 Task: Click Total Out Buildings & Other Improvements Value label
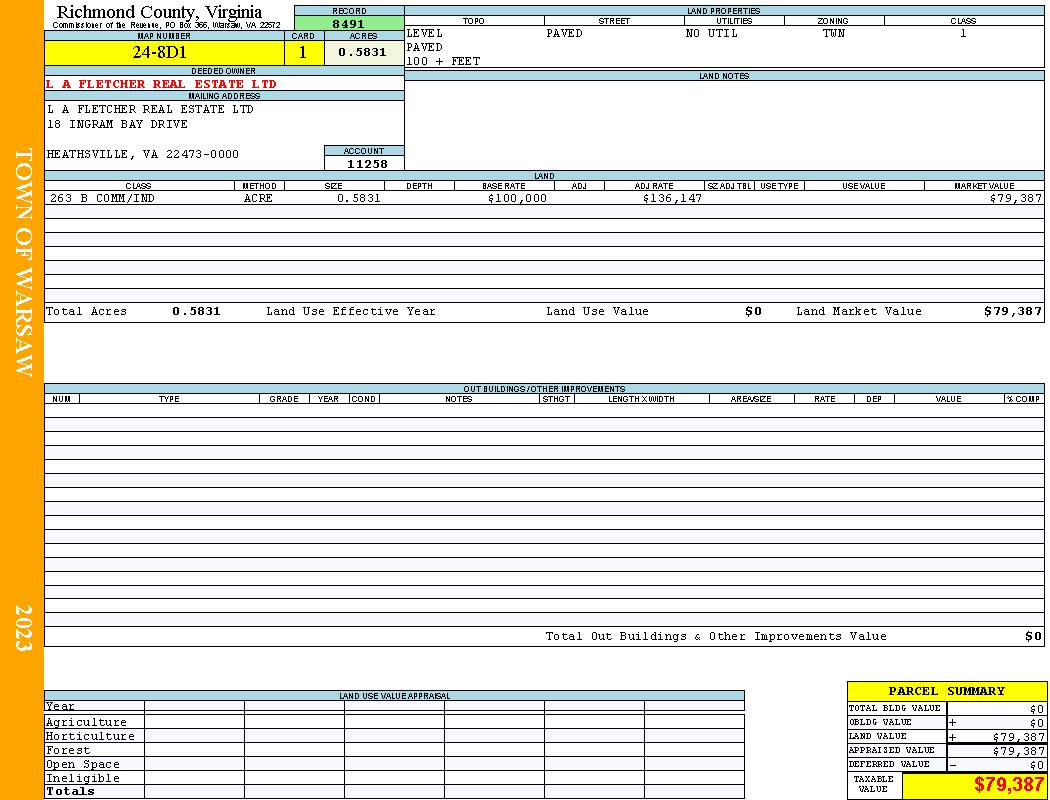[716, 637]
